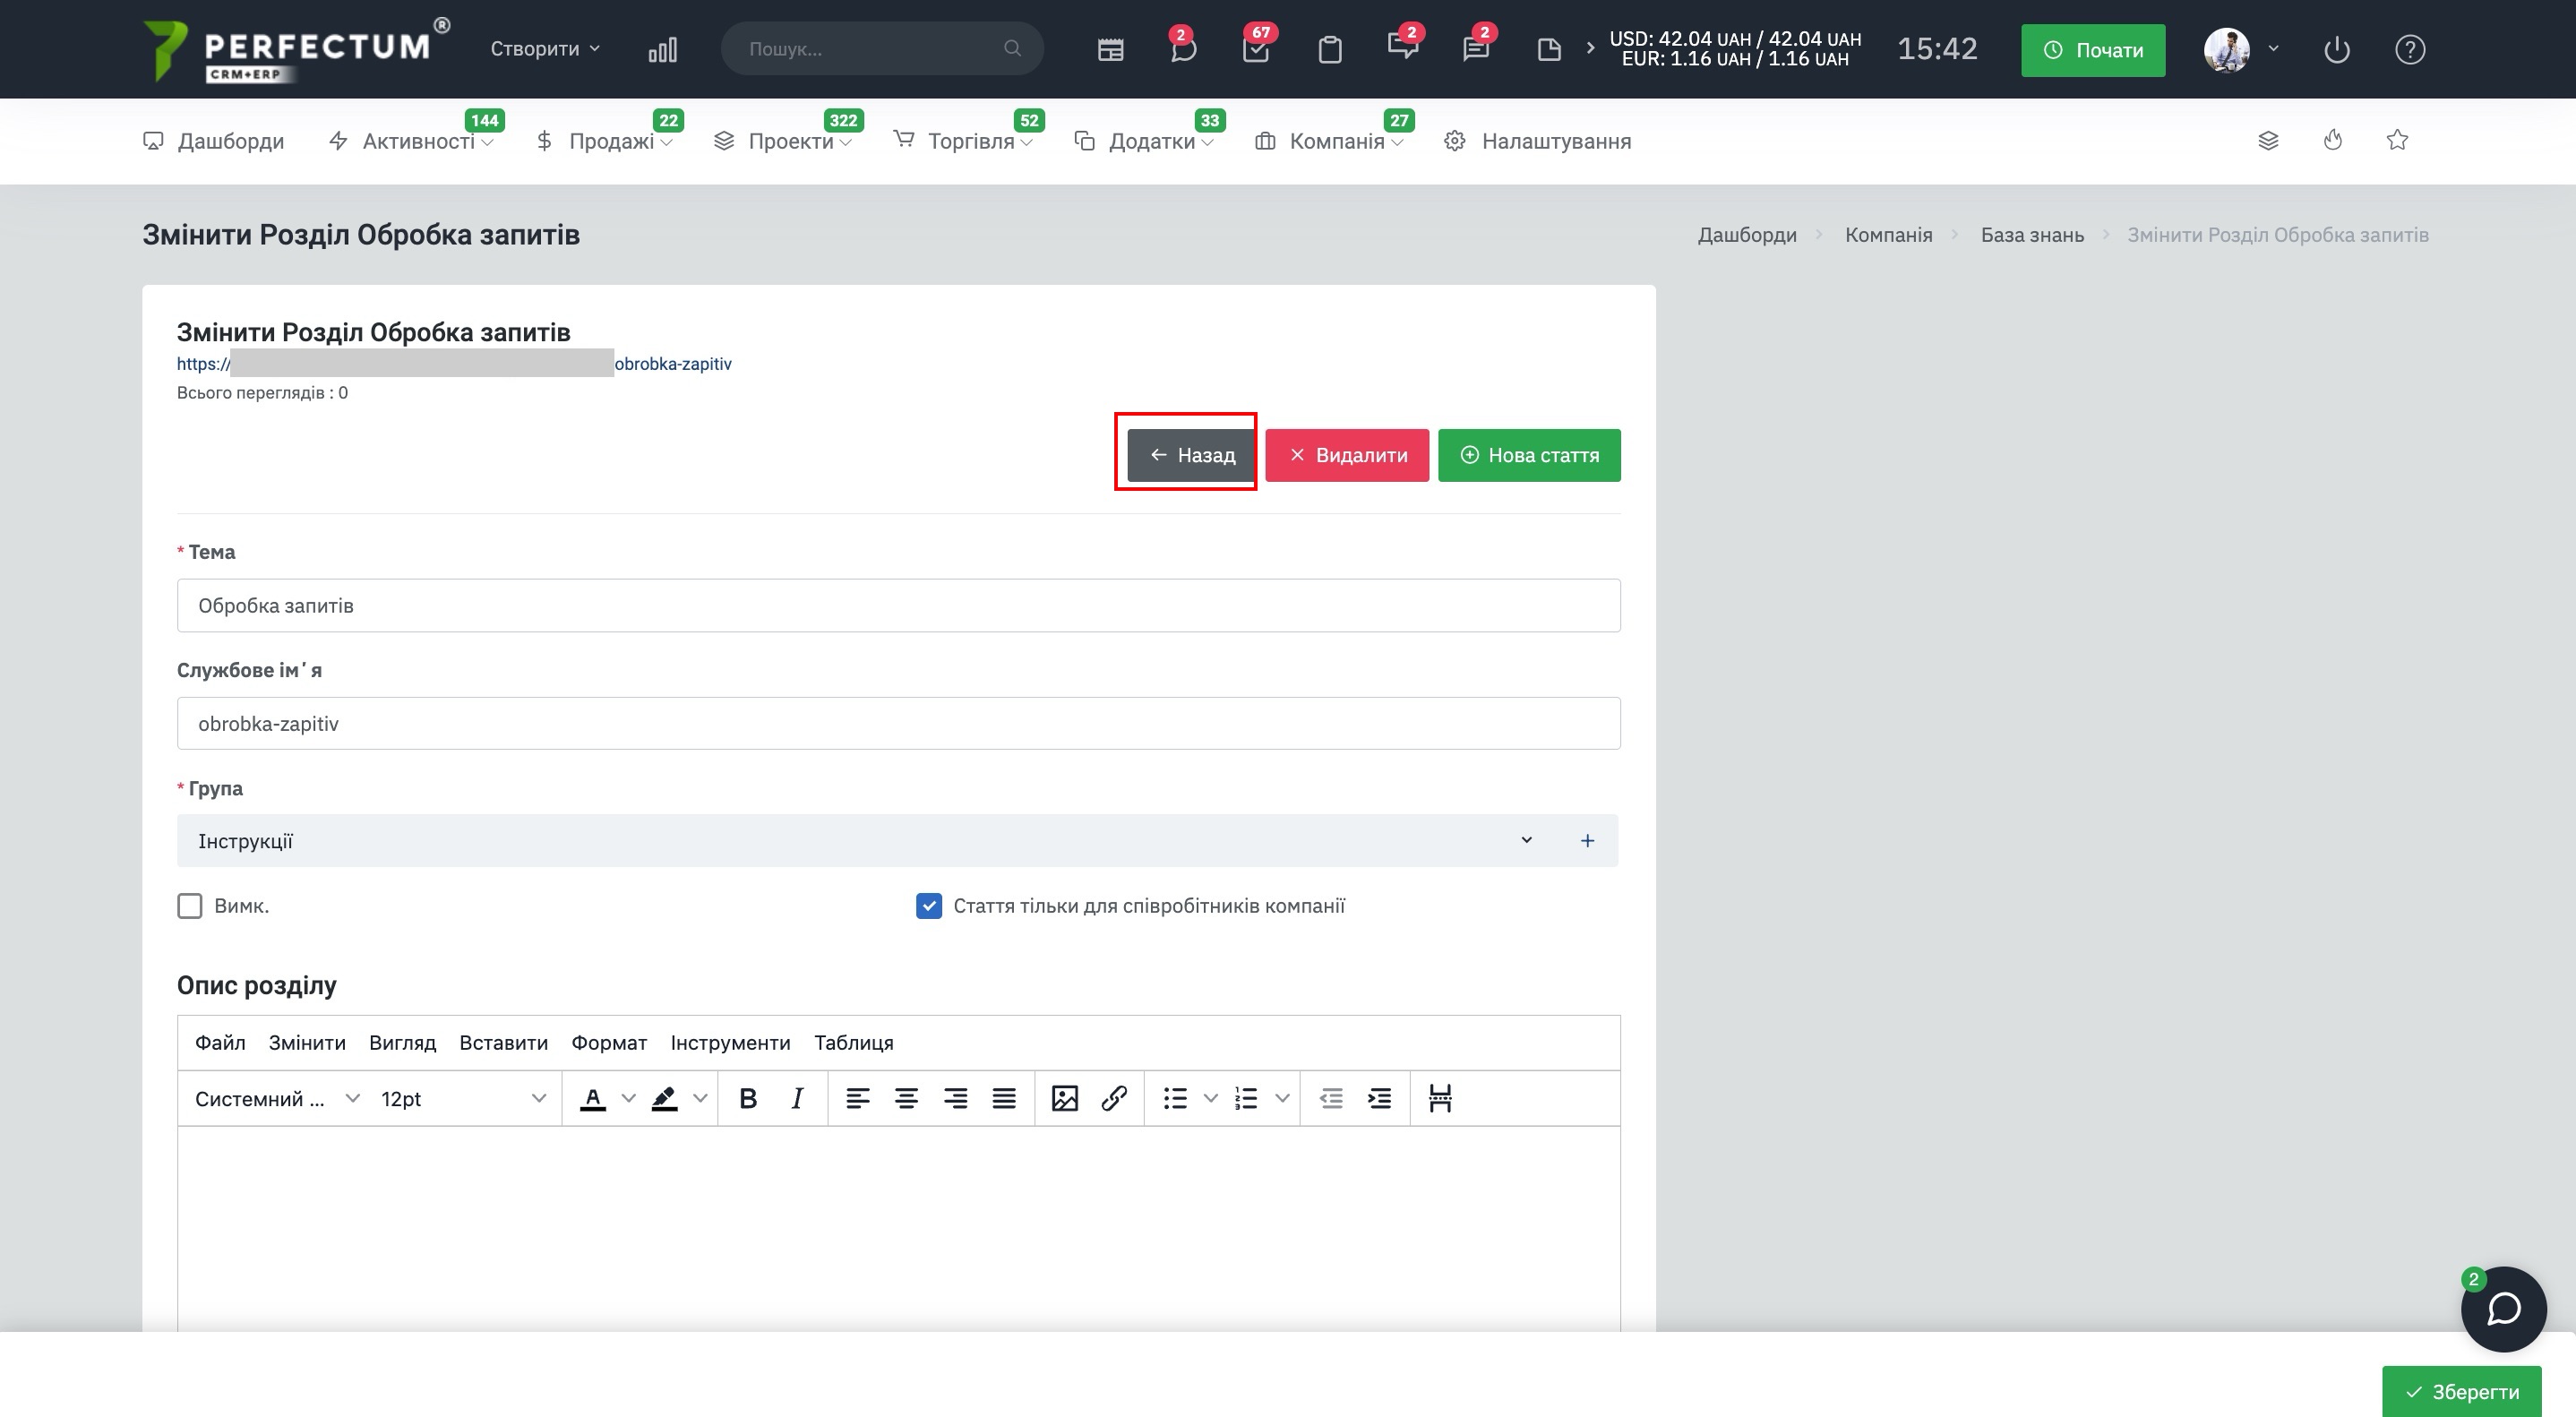Expand the Створити dropdown menu
2576x1417 pixels.
544,49
